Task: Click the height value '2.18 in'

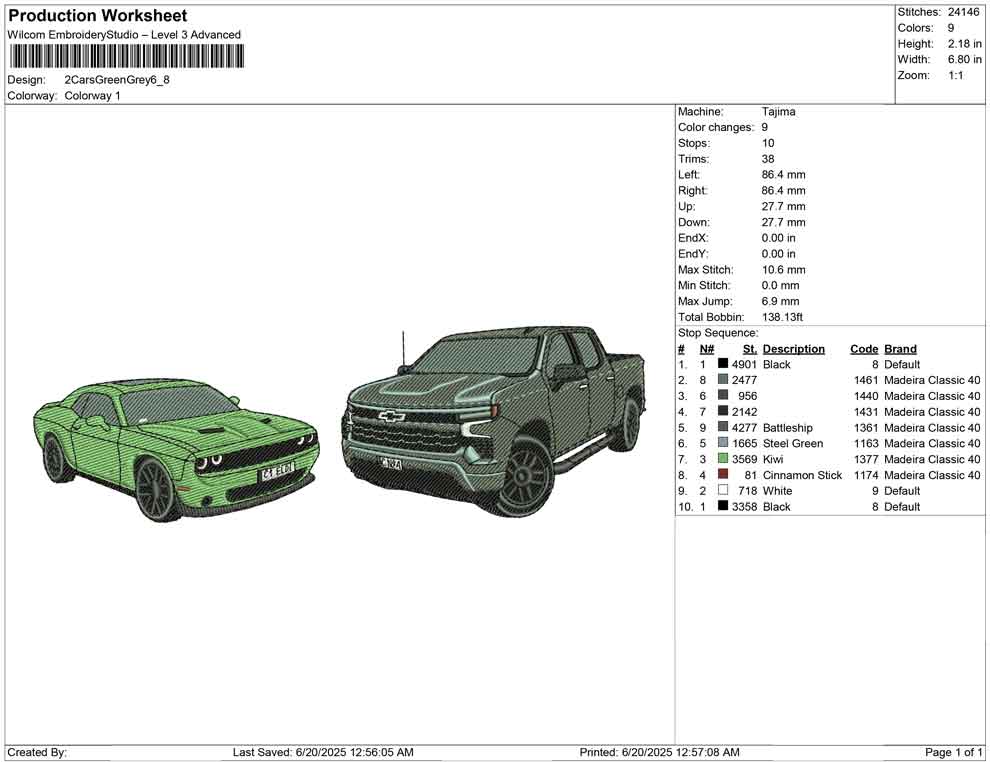Action: click(x=964, y=44)
